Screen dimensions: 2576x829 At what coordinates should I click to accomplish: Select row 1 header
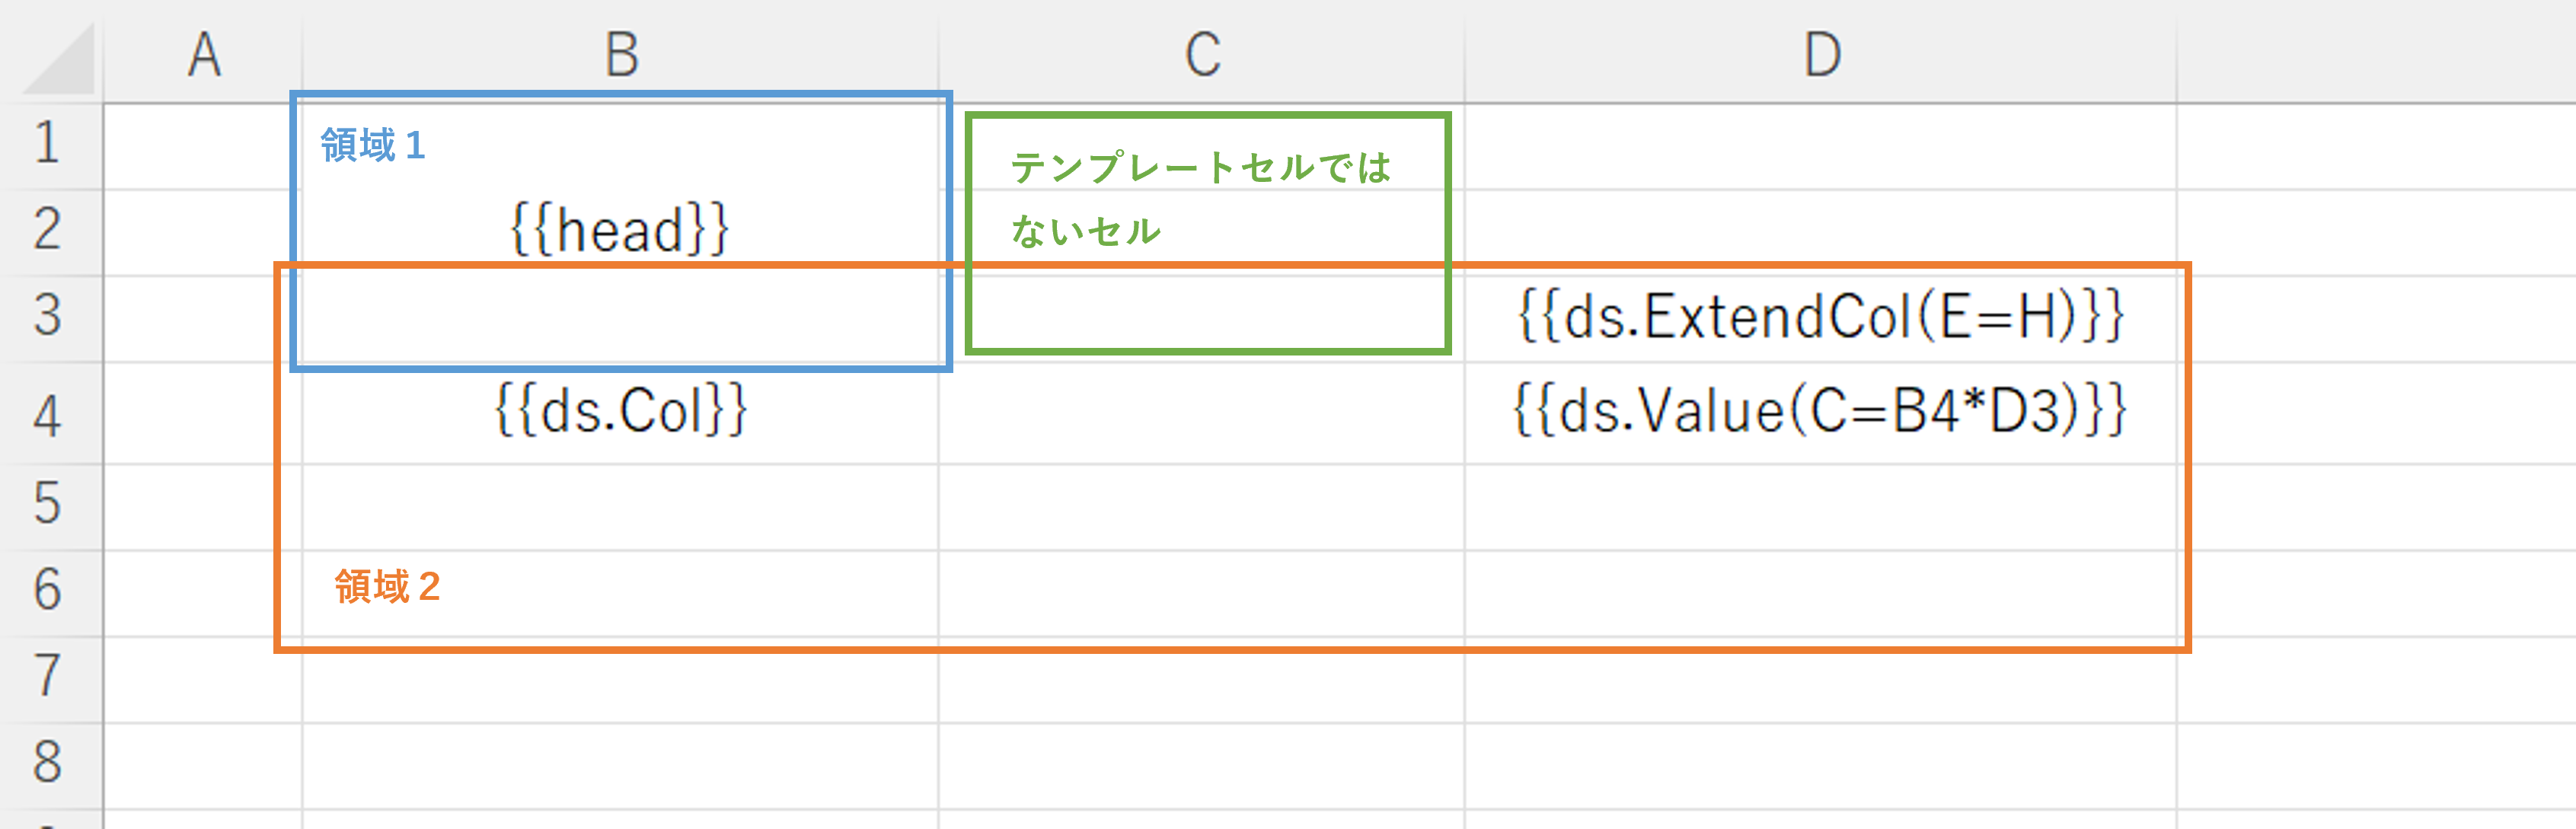point(48,143)
